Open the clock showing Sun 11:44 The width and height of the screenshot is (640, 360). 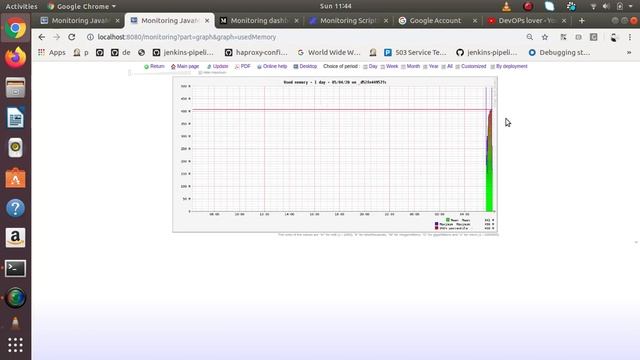(x=336, y=6)
